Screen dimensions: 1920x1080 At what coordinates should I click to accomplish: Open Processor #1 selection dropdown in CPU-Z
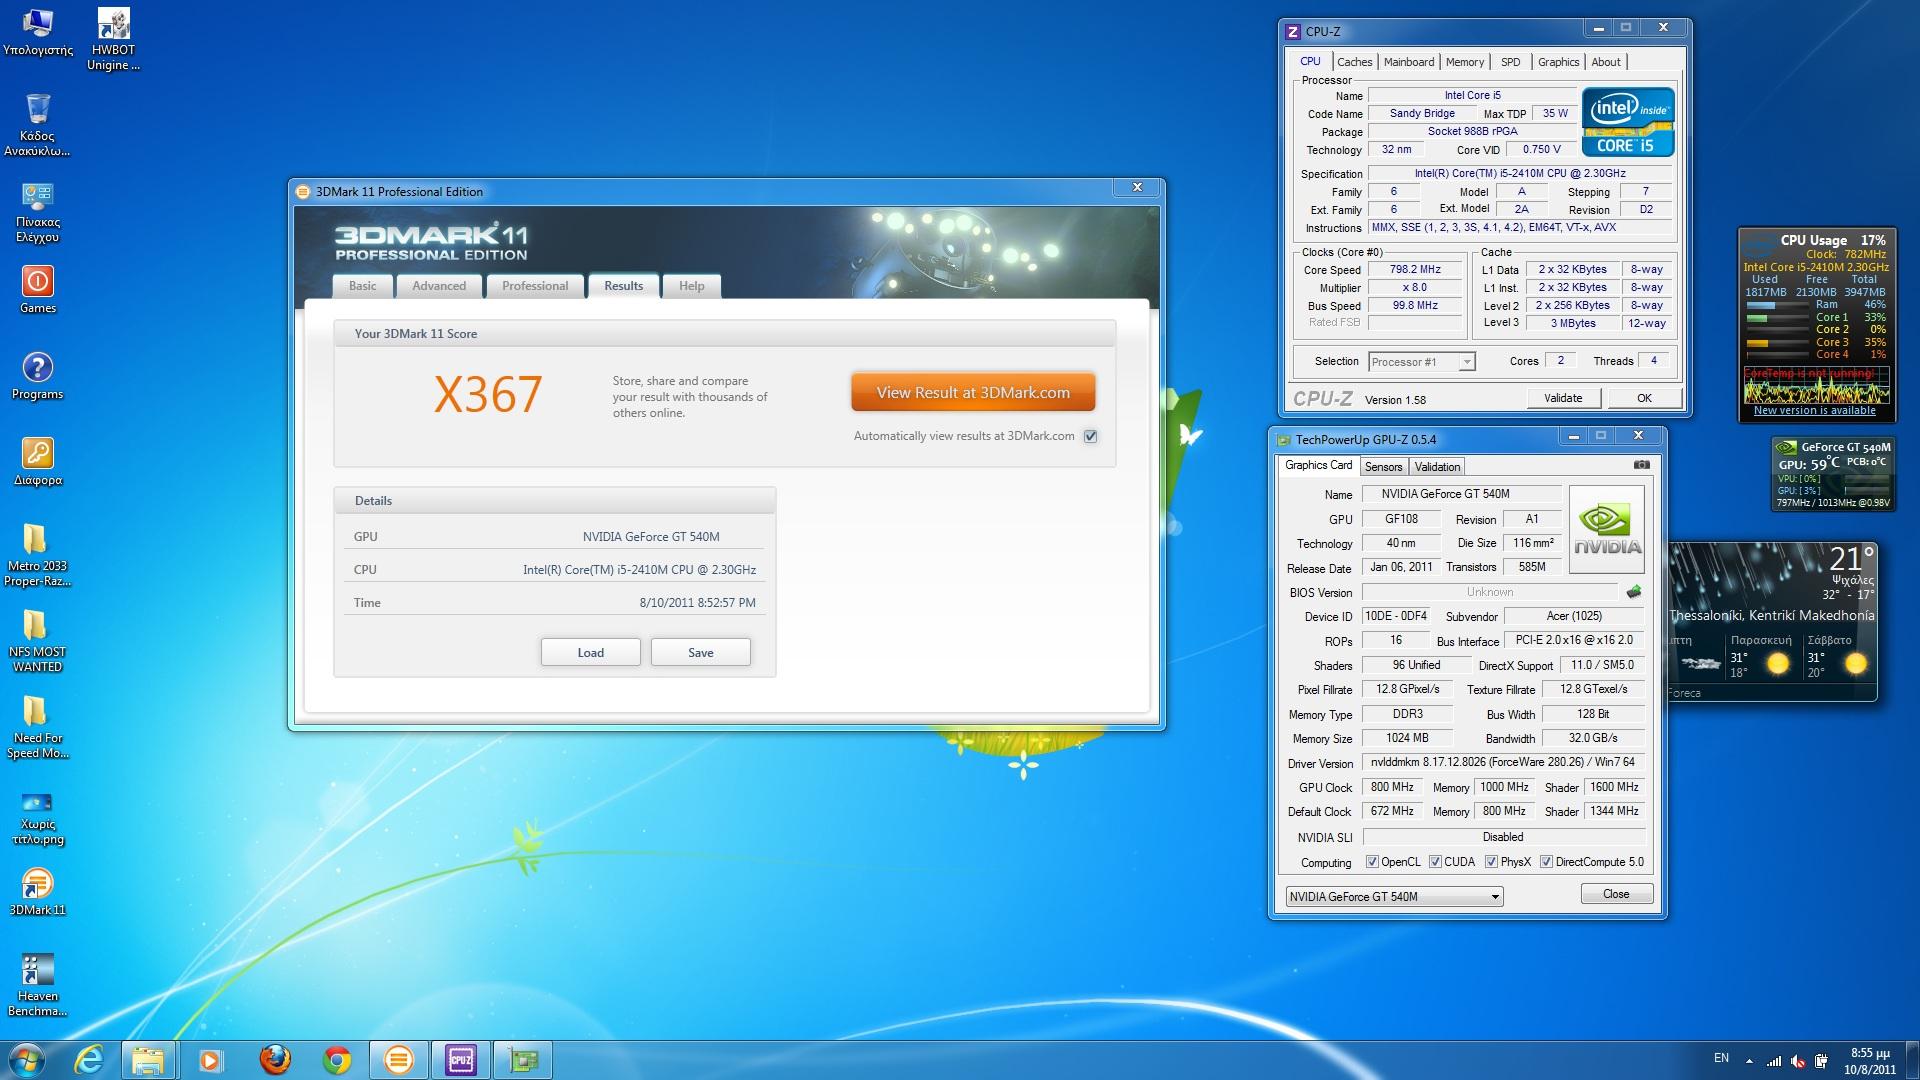click(x=1422, y=362)
